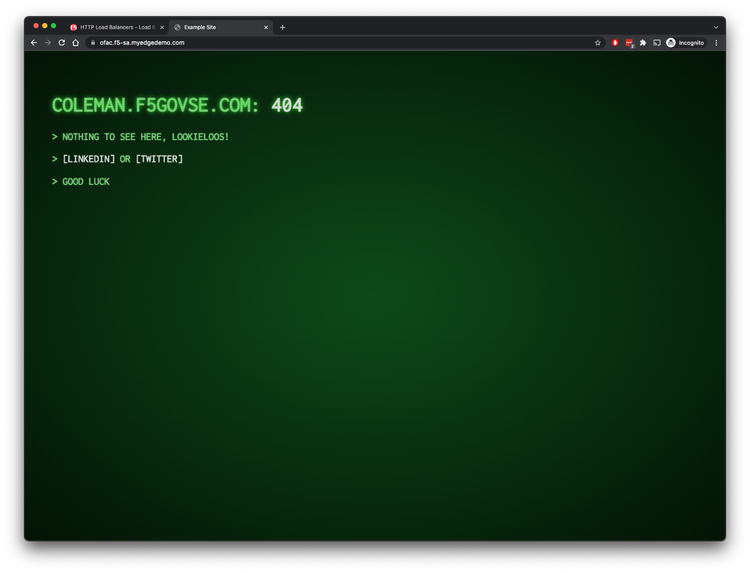
Task: Click the address bar URL field
Action: tap(344, 43)
